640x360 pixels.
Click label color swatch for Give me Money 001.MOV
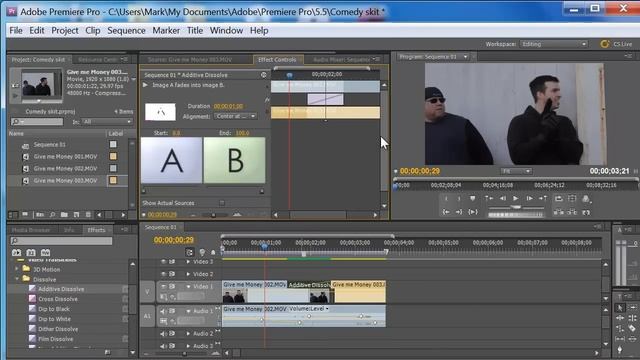pyautogui.click(x=113, y=156)
